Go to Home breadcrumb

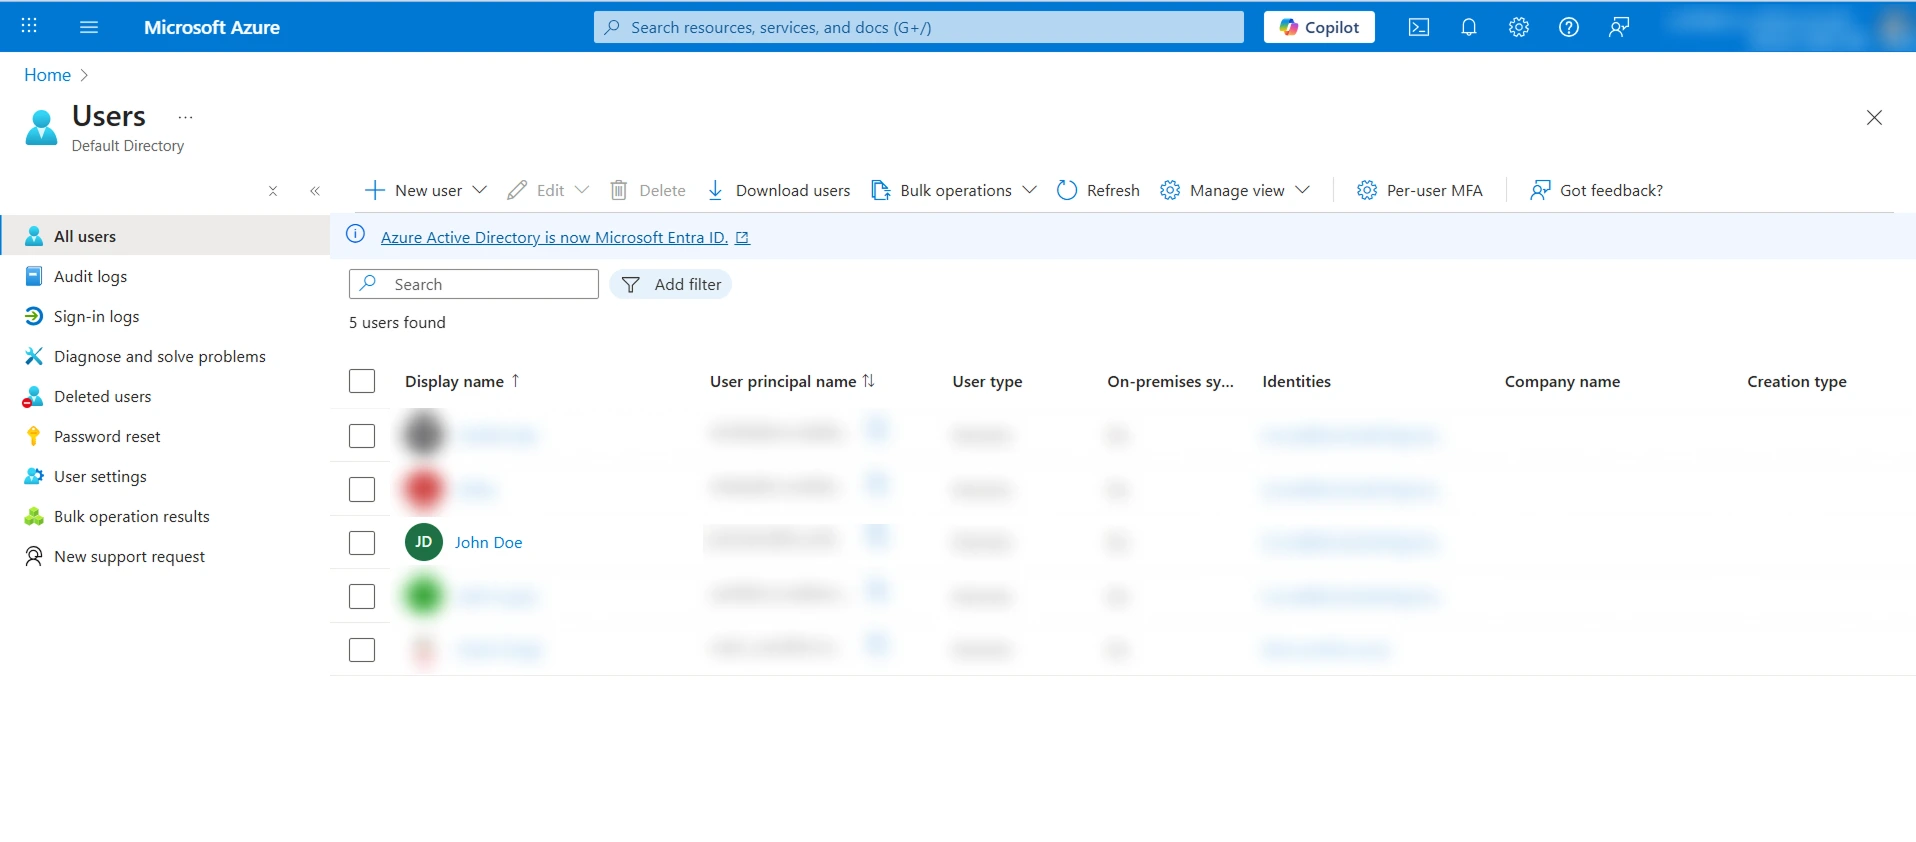[x=47, y=75]
